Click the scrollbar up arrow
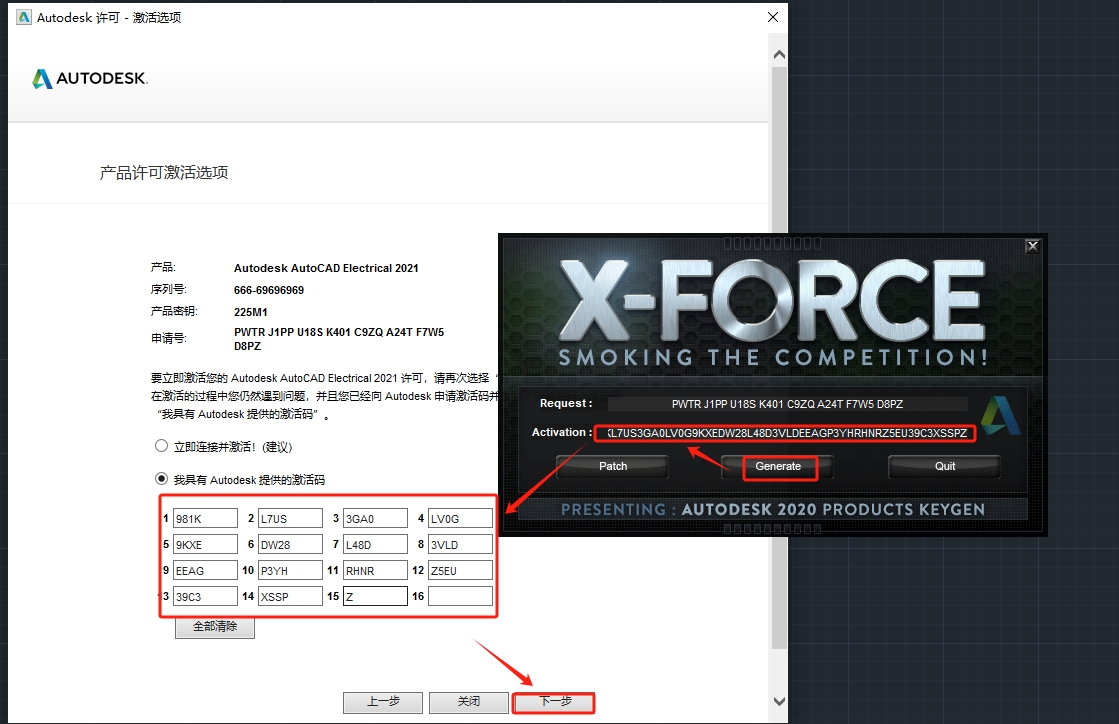This screenshot has height=724, width=1119. pos(779,54)
